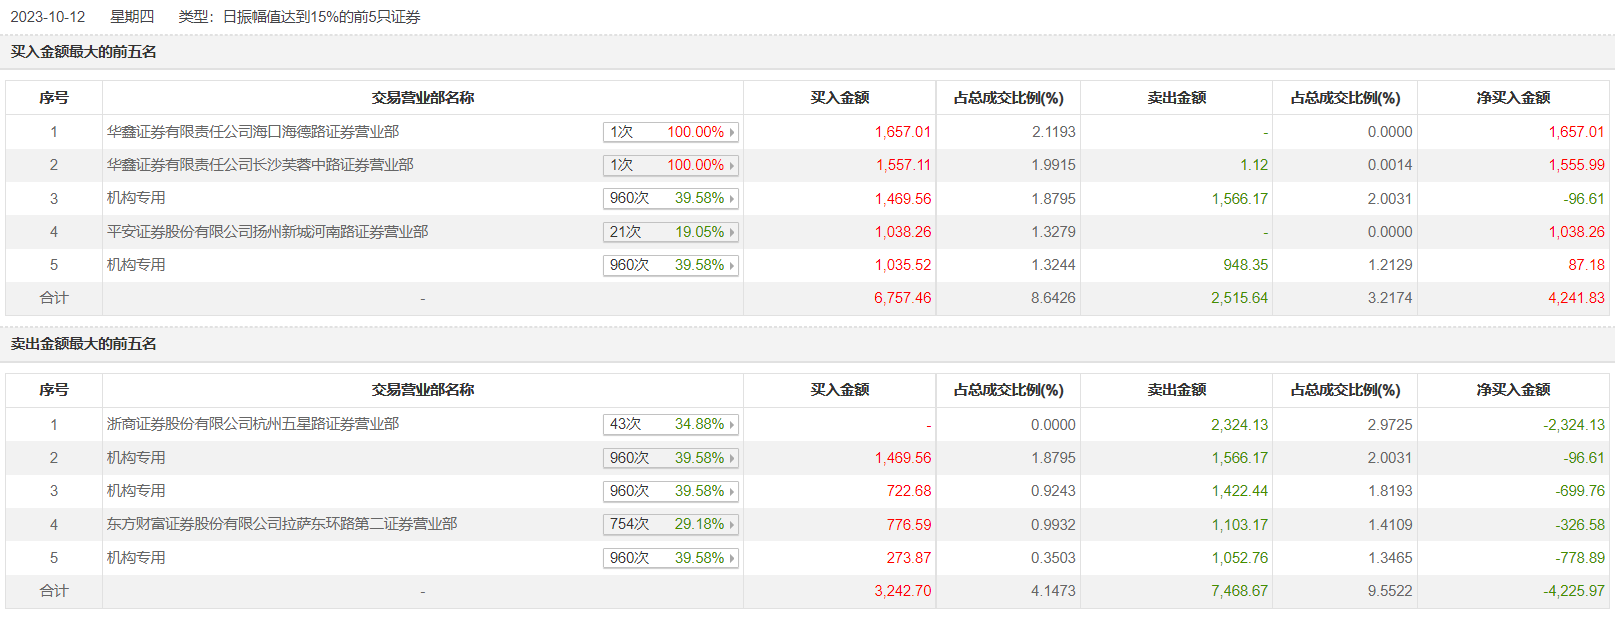Image resolution: width=1615 pixels, height=617 pixels.
Task: Expand 960次 39.58% box in buy table row 5
Action: [x=670, y=265]
